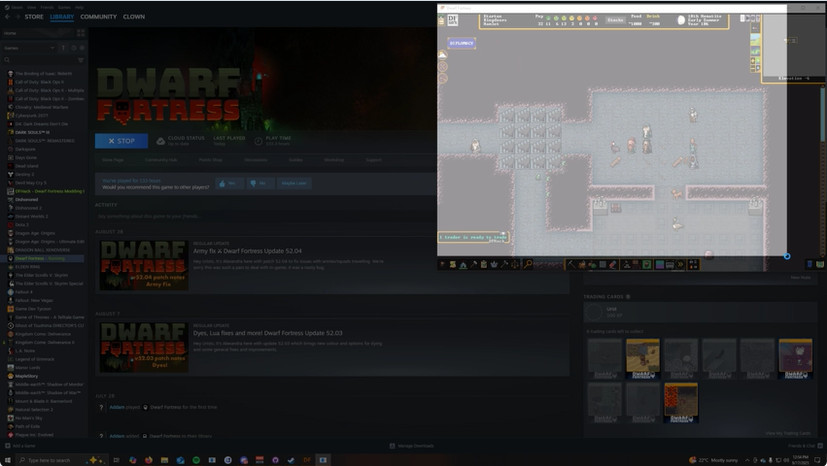Click the Stocks button in Dwarf Fortress top bar

click(615, 20)
